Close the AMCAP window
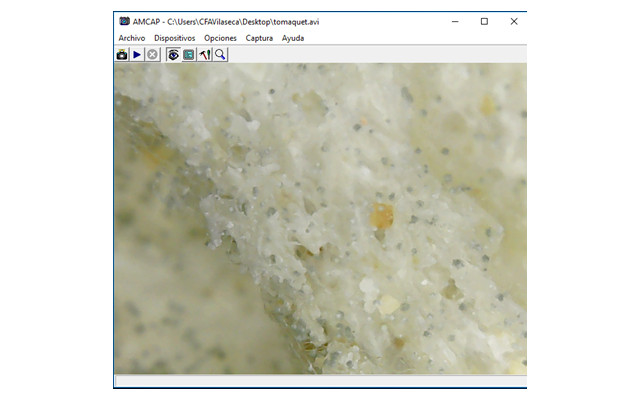The height and width of the screenshot is (400, 640). 513,21
